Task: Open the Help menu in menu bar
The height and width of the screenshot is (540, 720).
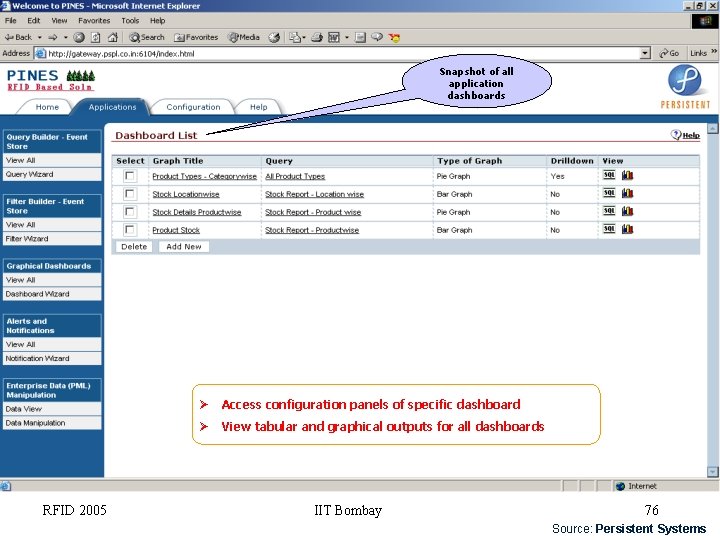Action: coord(158,21)
